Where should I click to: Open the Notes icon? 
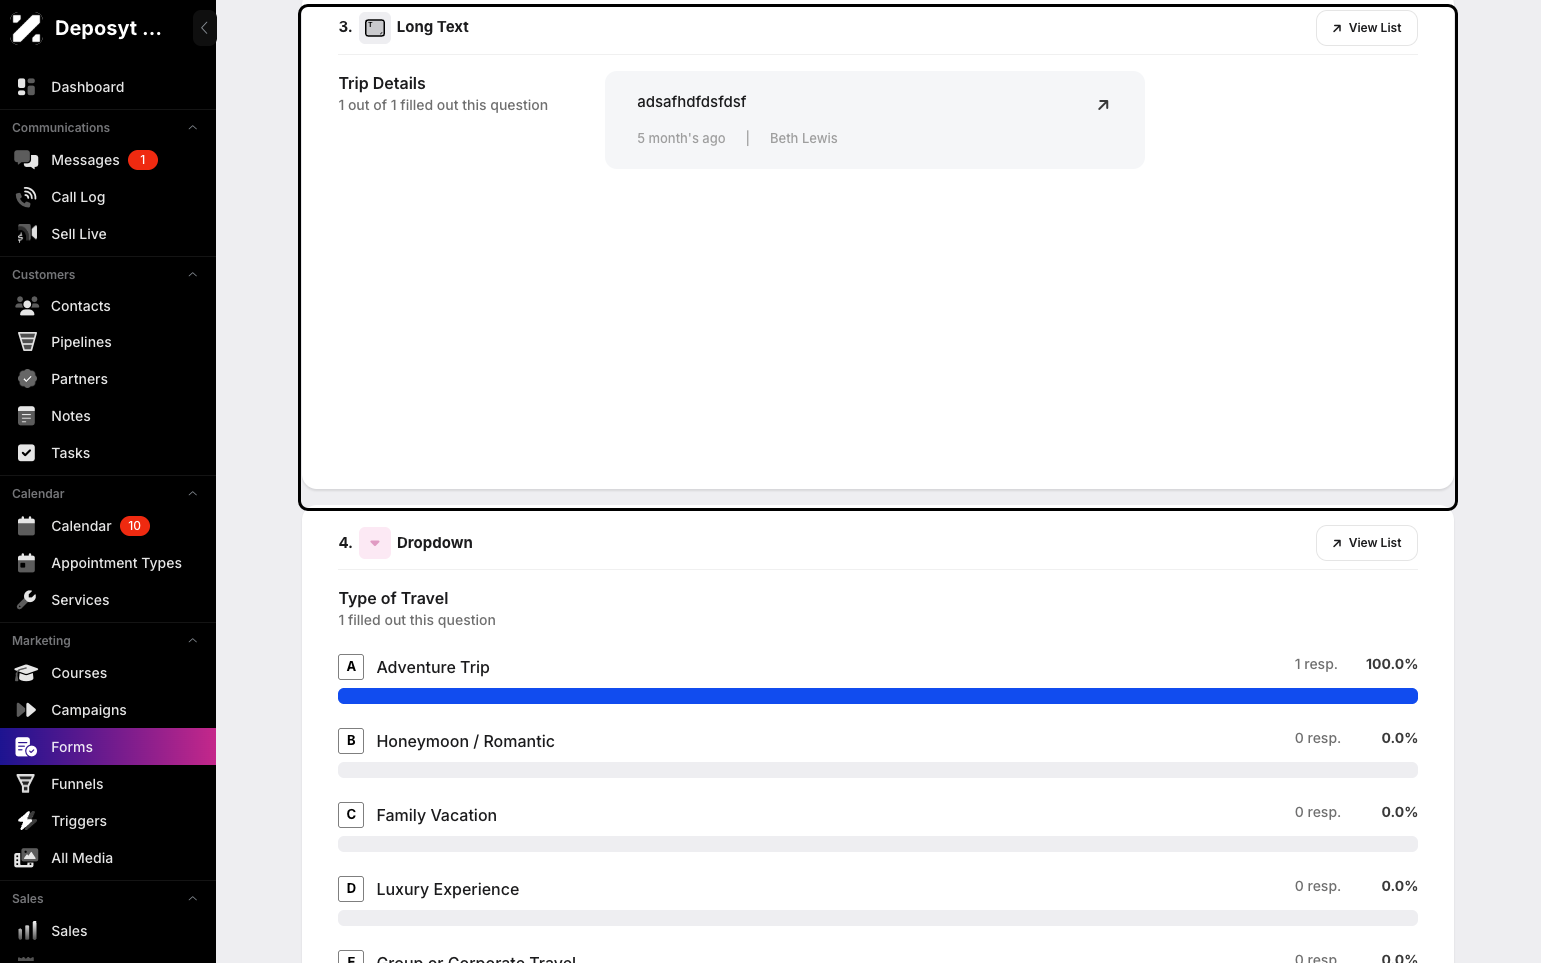point(27,416)
